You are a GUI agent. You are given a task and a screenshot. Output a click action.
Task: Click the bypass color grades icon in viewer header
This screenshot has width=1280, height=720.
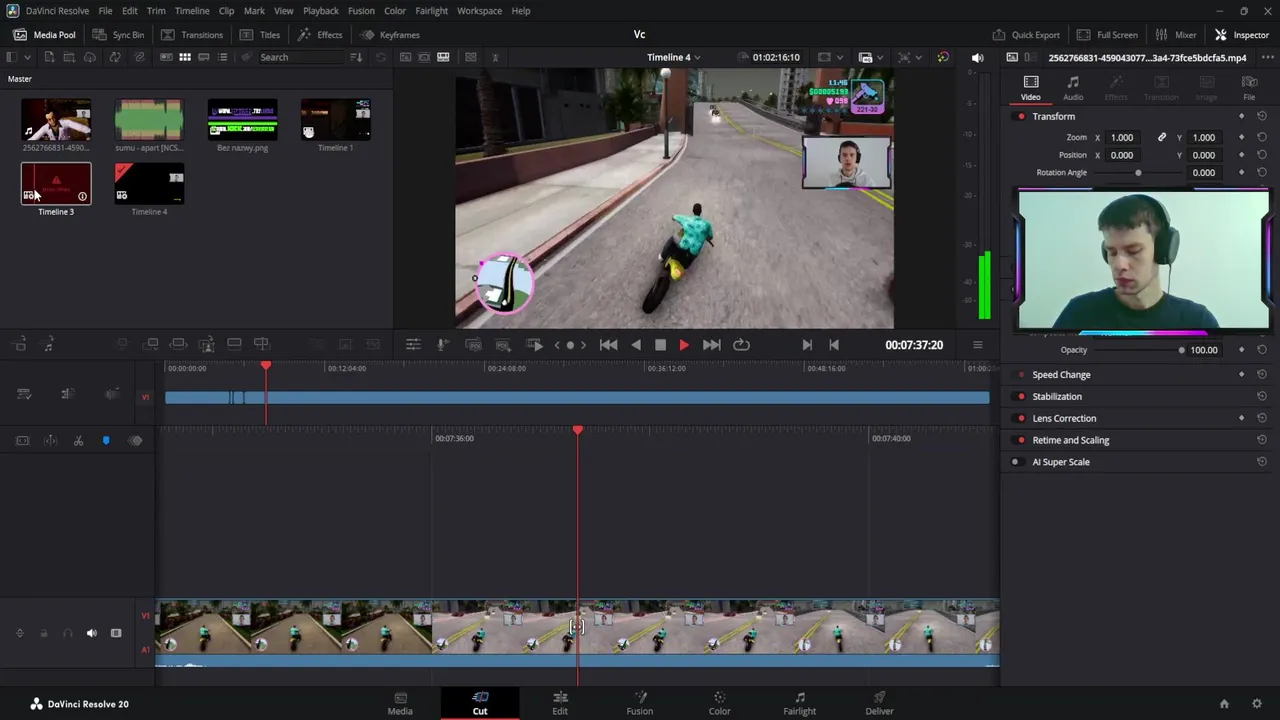[943, 57]
